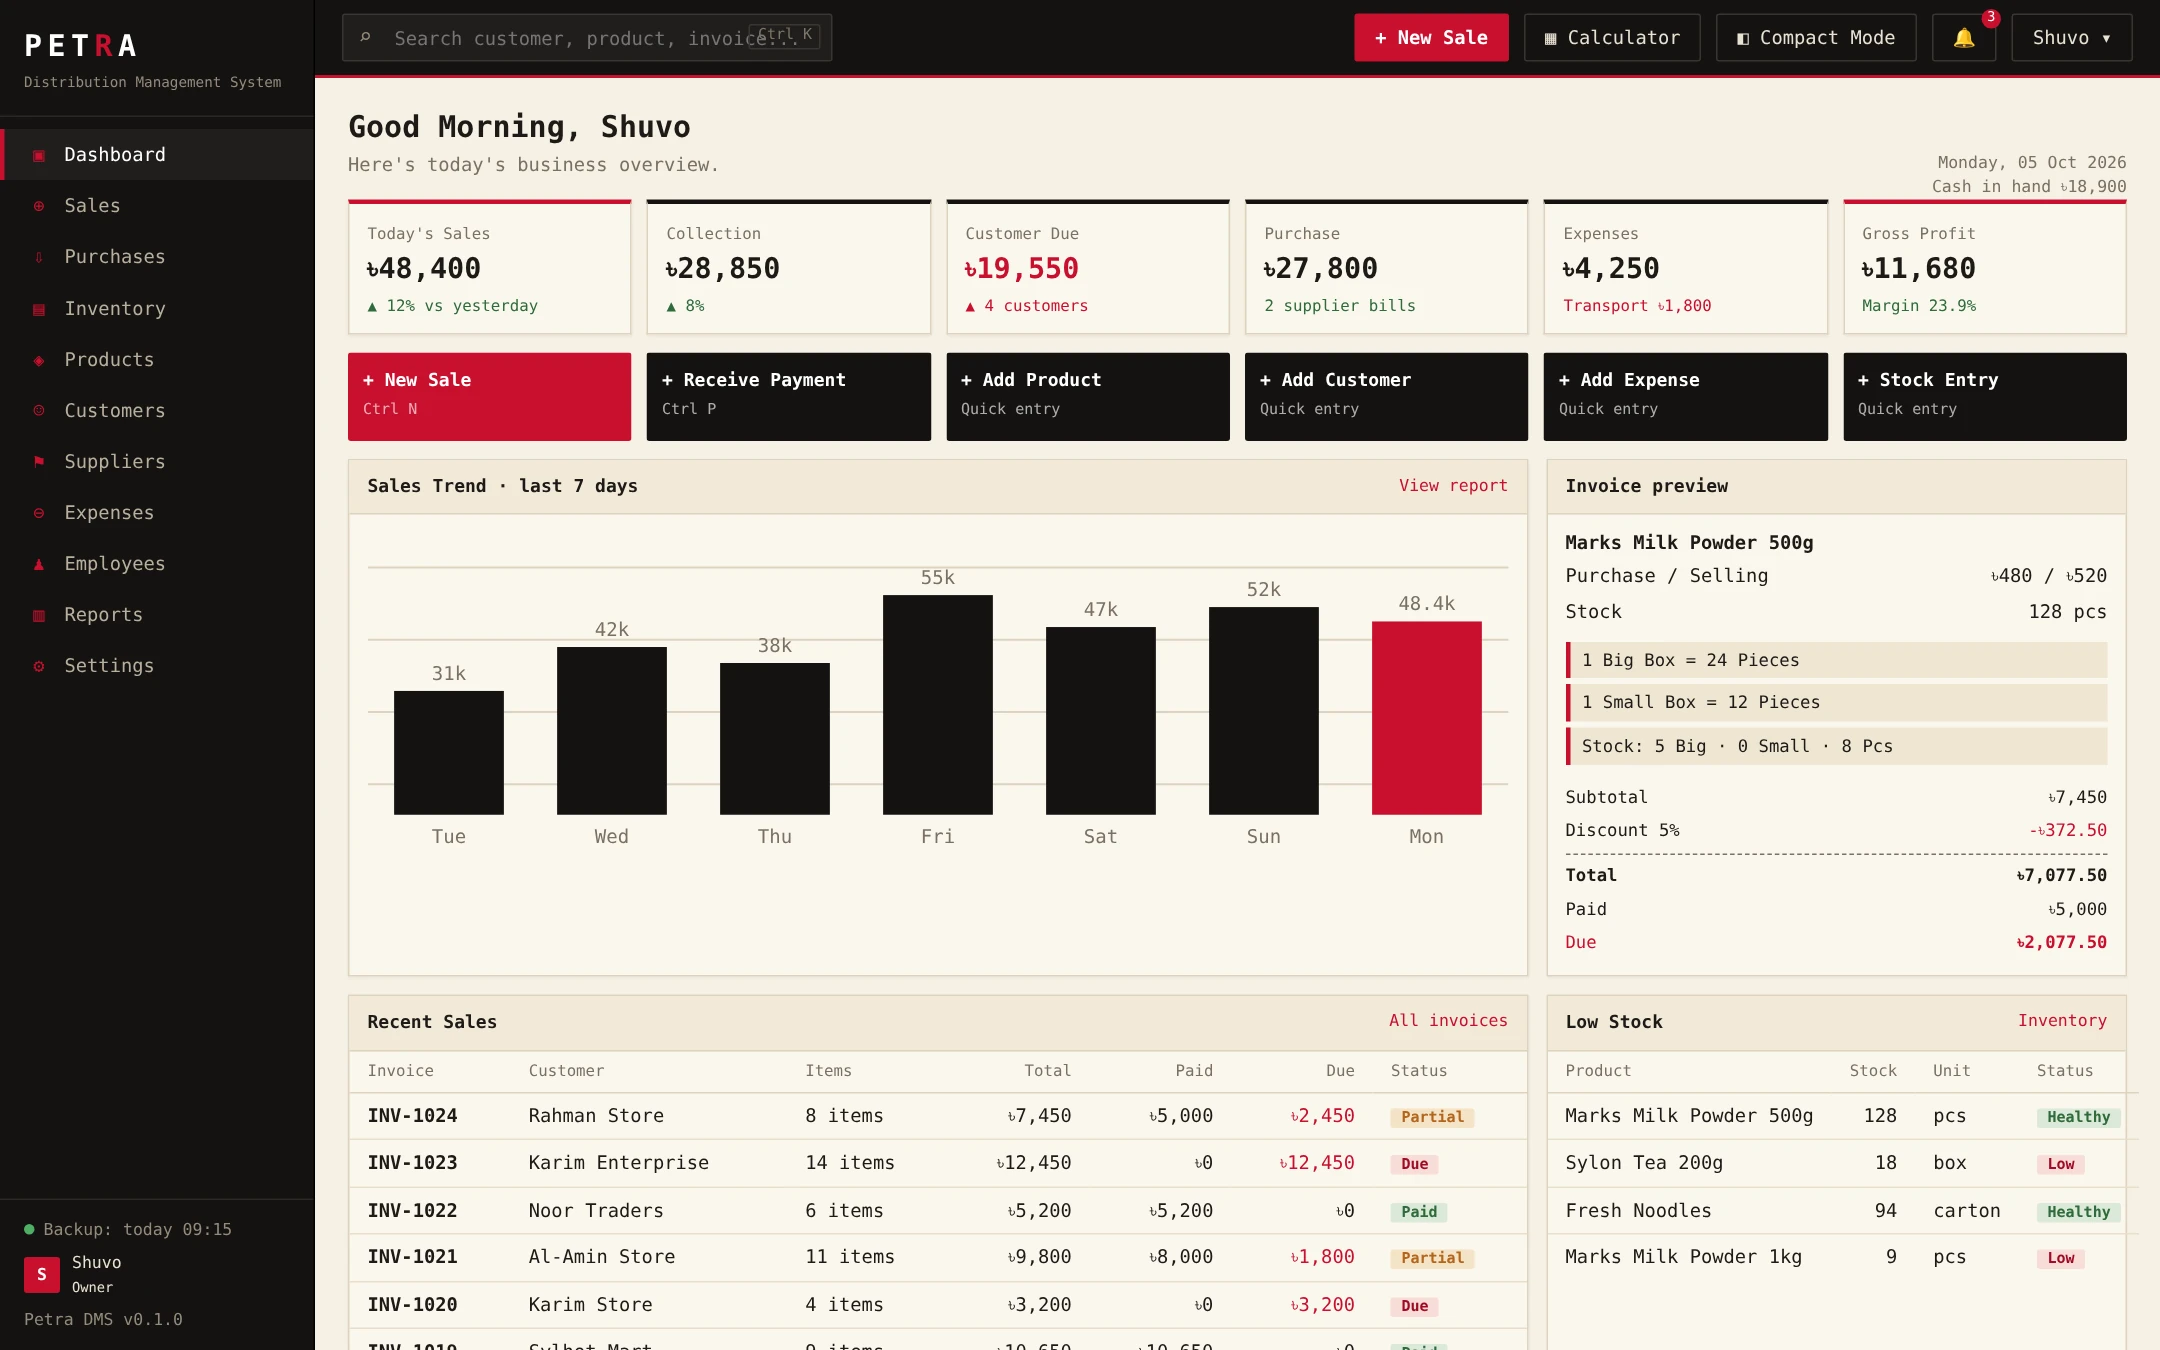
Task: Open the Sales menu item
Action: click(157, 206)
